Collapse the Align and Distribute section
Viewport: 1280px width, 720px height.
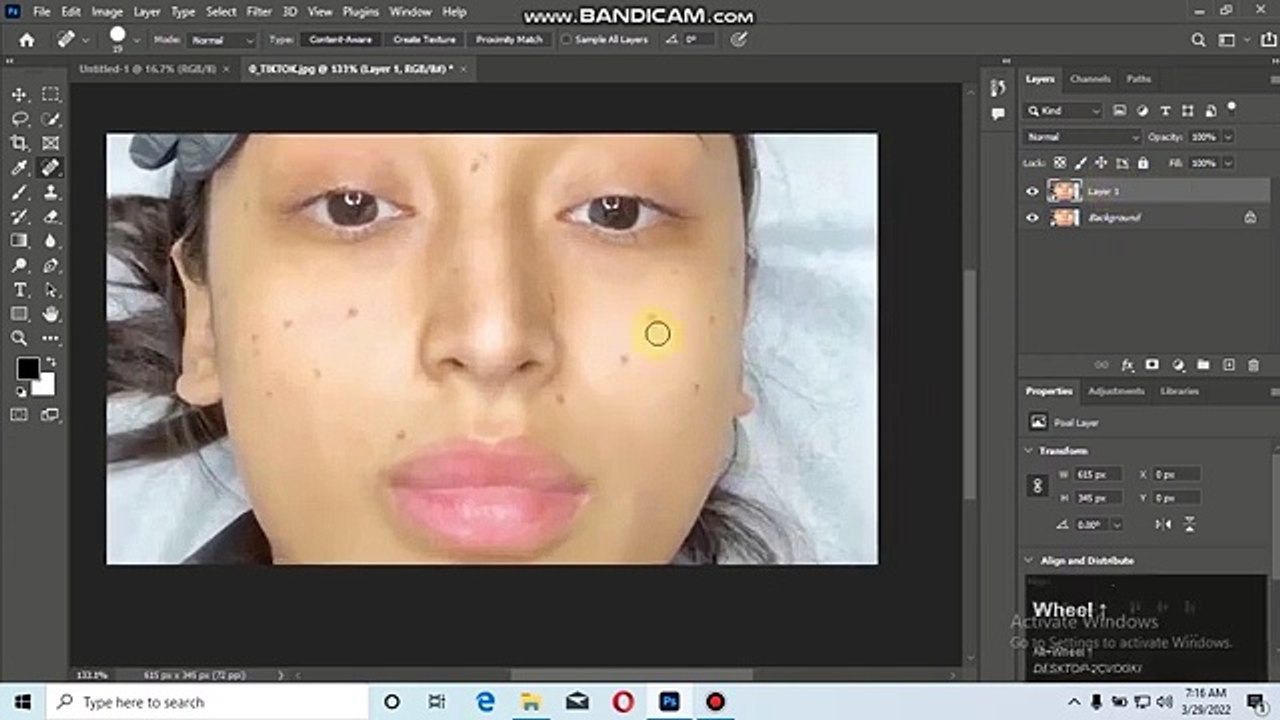1030,561
